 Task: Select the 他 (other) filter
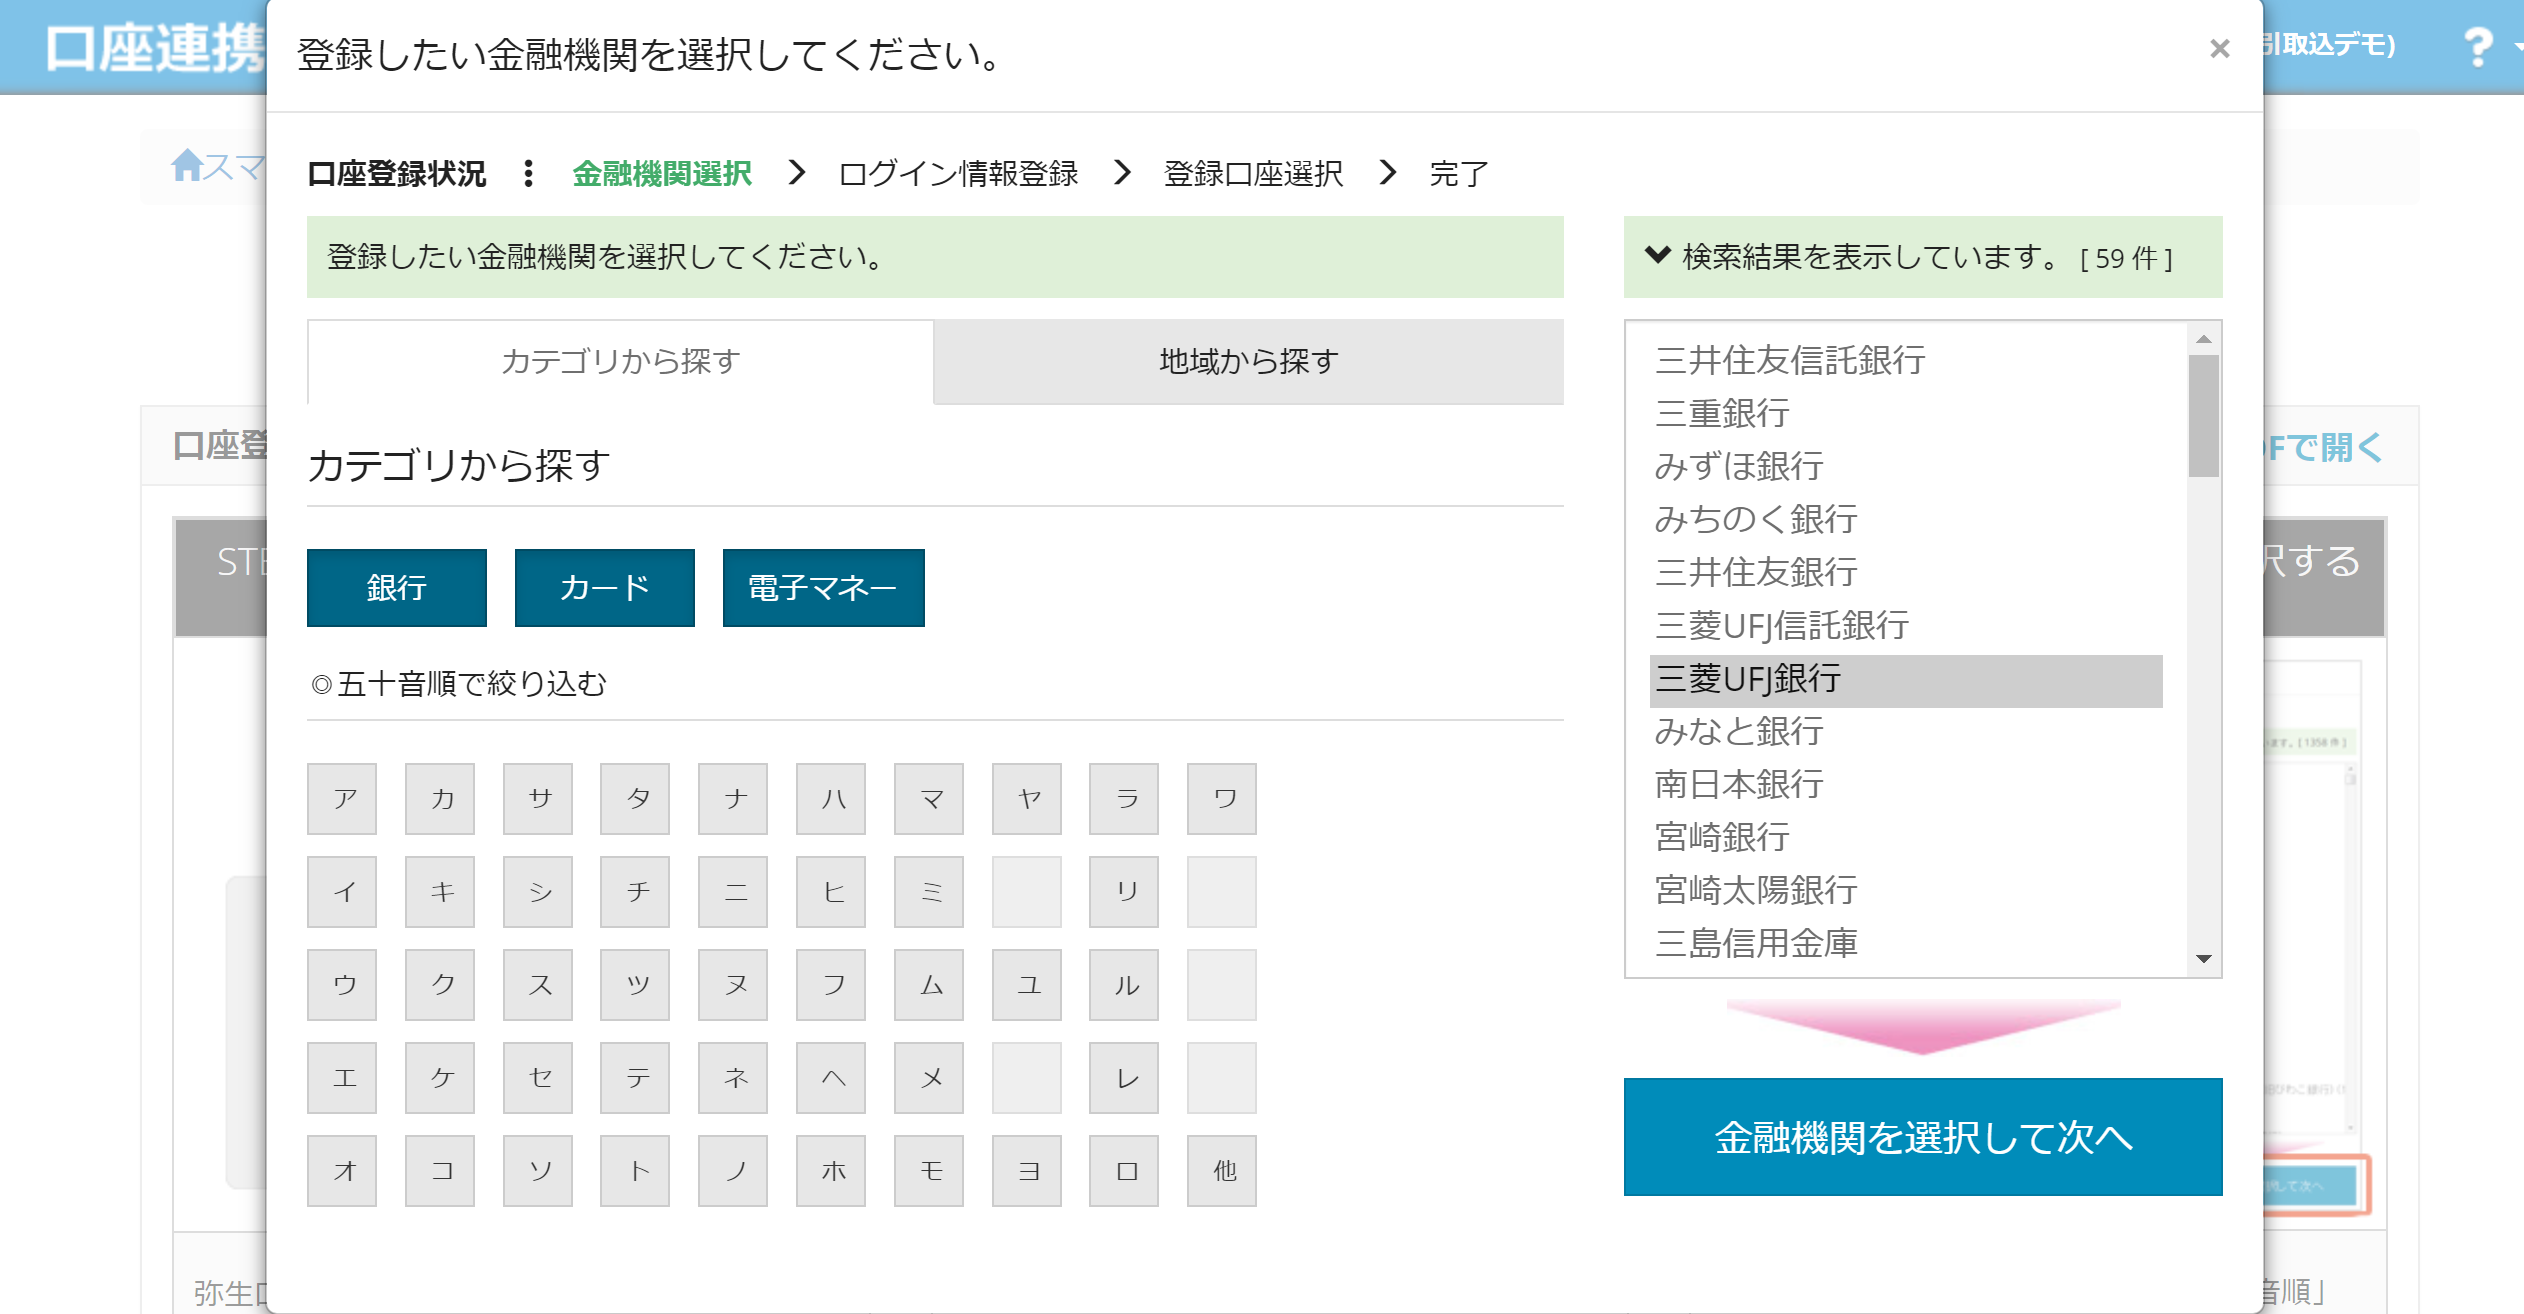click(1222, 1171)
